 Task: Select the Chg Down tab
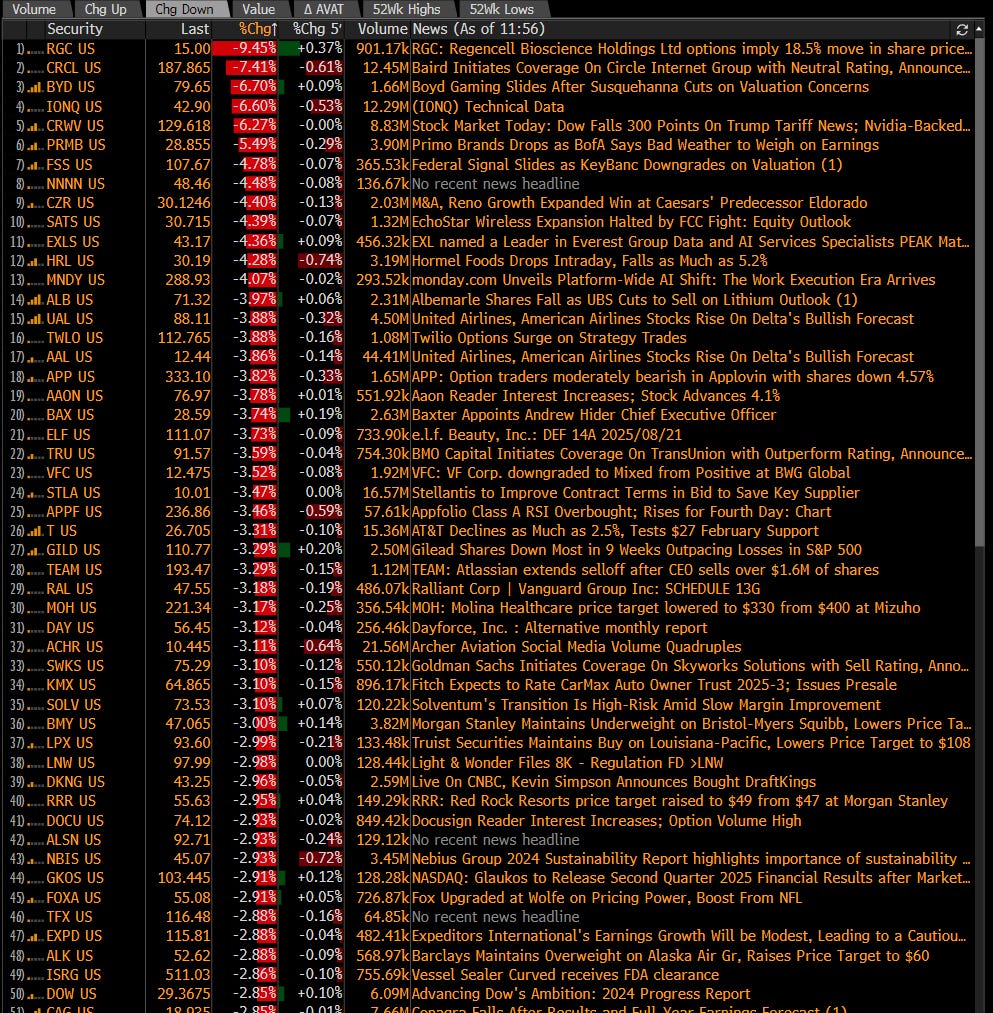(184, 9)
